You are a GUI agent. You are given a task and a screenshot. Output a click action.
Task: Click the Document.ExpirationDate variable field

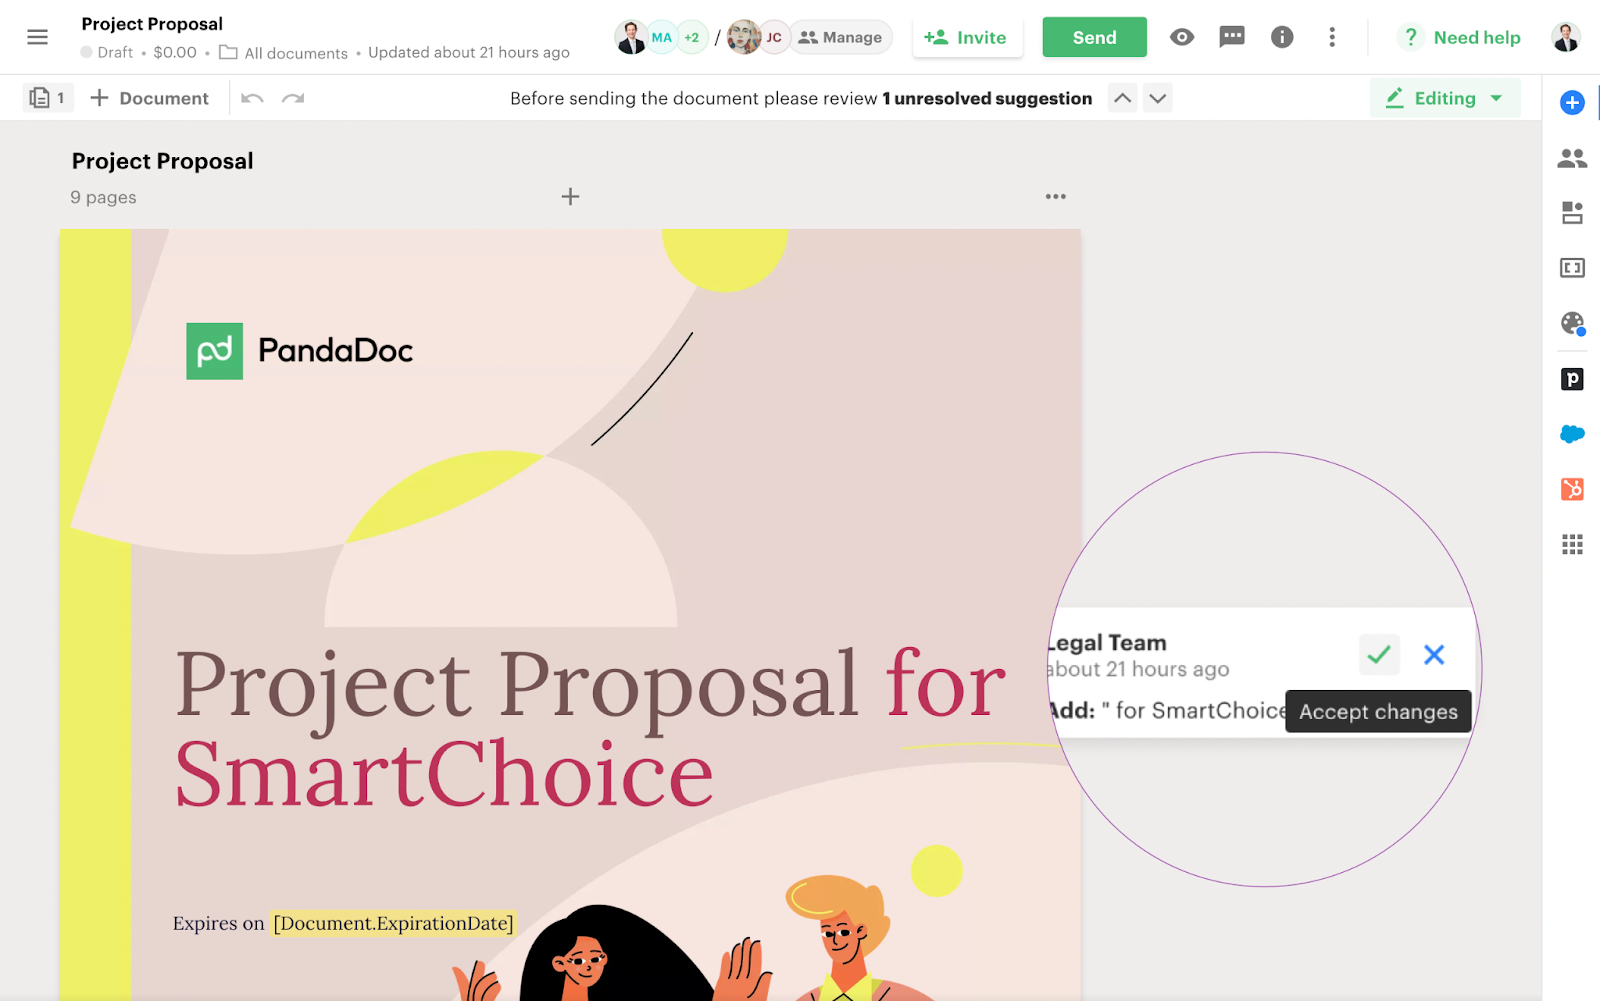[393, 923]
